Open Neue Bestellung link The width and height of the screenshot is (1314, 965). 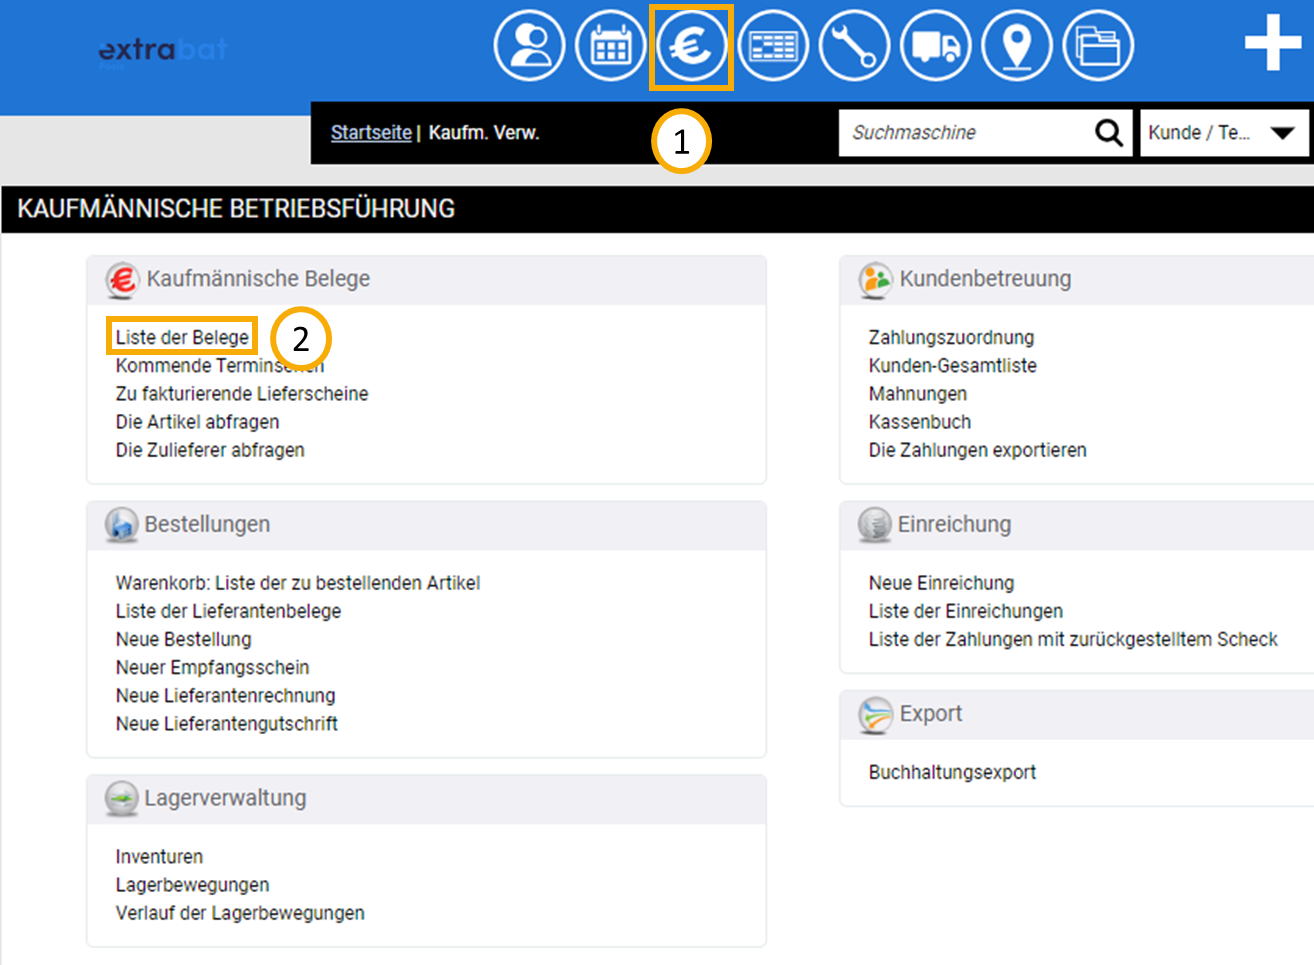183,639
